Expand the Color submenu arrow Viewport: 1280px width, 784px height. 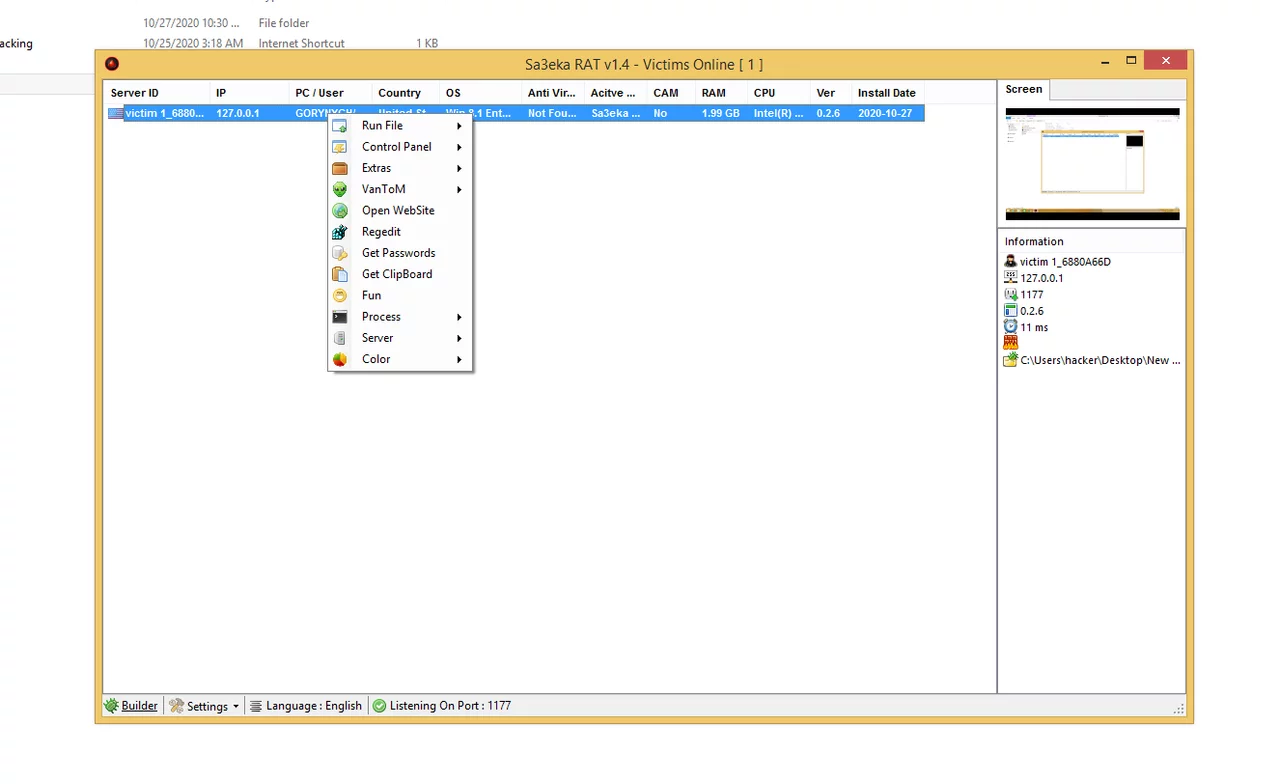459,359
